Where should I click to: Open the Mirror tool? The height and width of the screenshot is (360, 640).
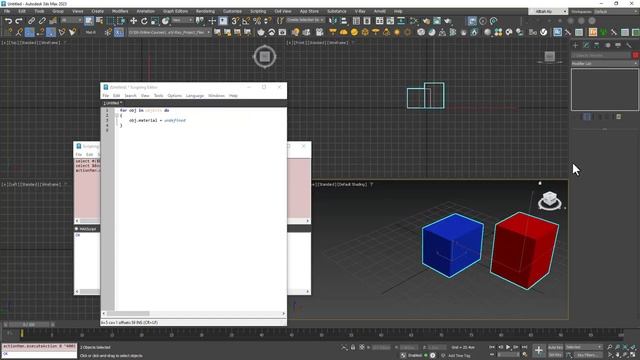coord(333,21)
